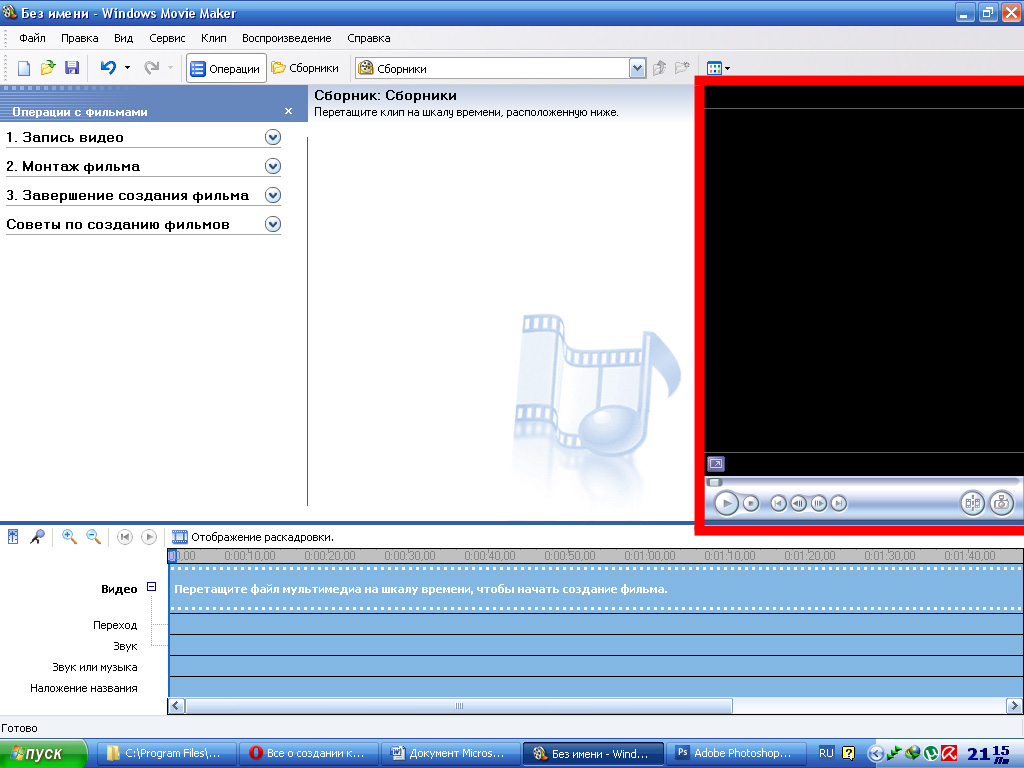1024x768 pixels.
Task: Jump back to the start in preview monitor
Action: click(778, 504)
